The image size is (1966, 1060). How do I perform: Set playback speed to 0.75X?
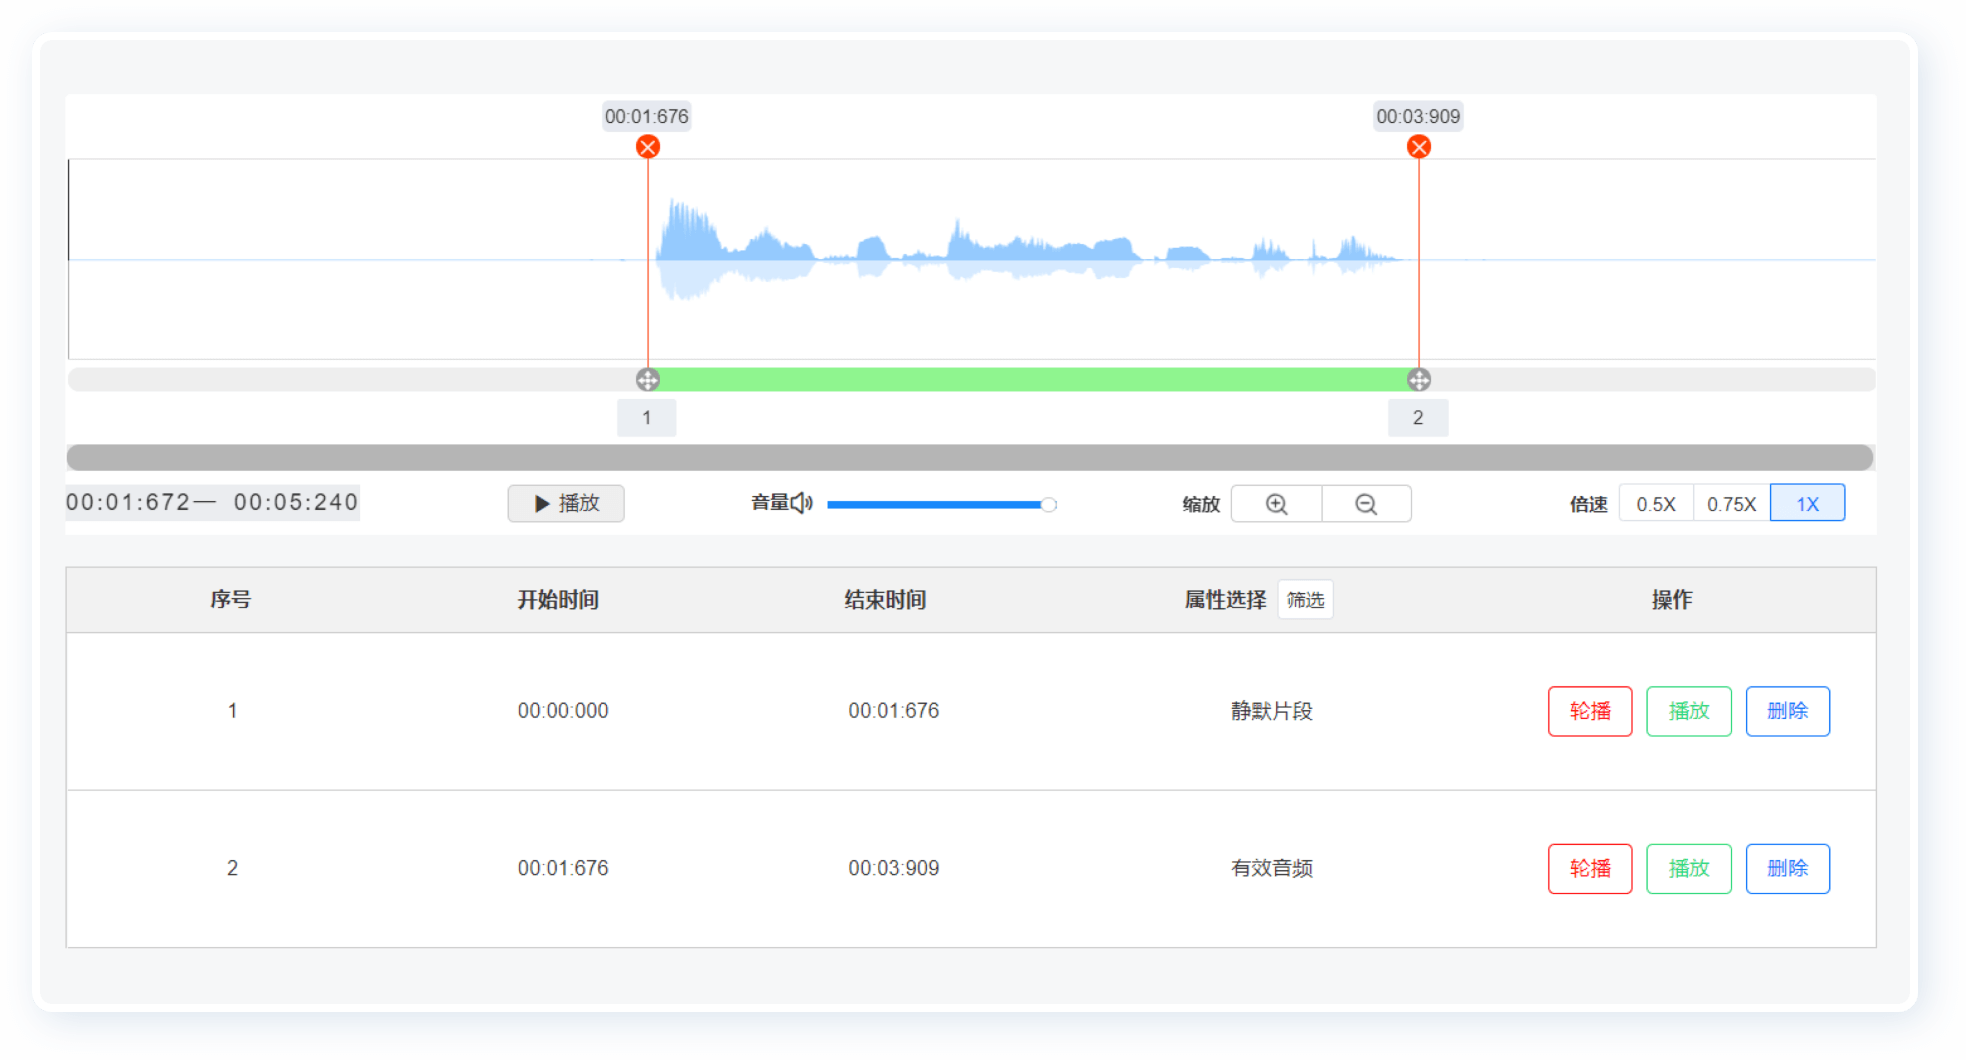click(x=1731, y=504)
